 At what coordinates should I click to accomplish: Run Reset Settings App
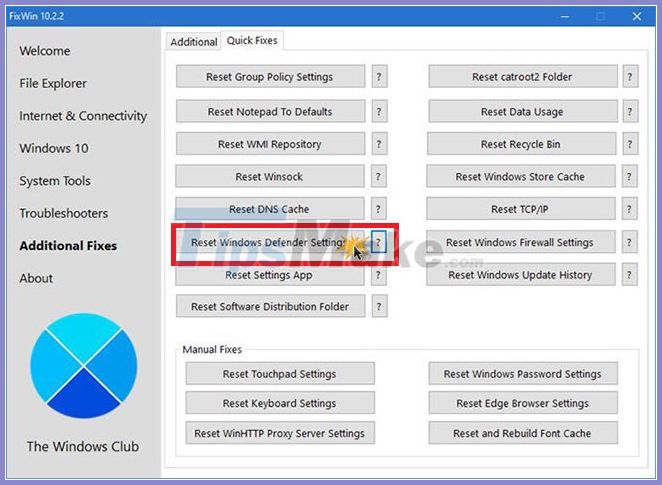(x=269, y=275)
